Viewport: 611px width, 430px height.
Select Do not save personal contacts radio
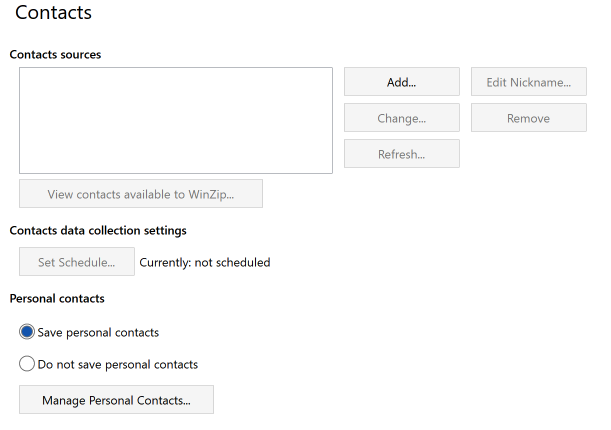click(x=27, y=364)
